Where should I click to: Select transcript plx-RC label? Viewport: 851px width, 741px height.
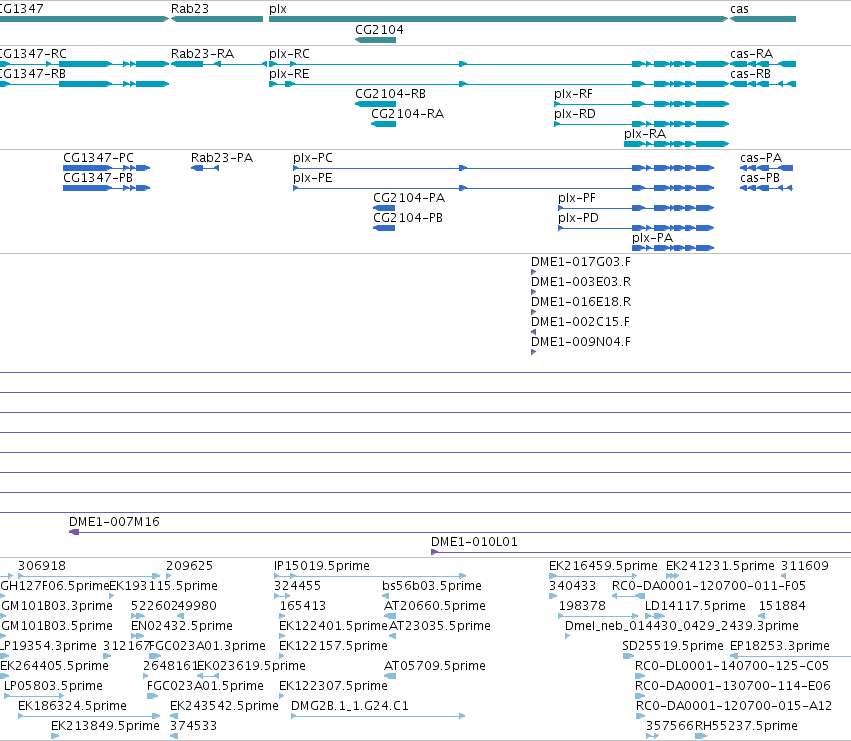(289, 54)
